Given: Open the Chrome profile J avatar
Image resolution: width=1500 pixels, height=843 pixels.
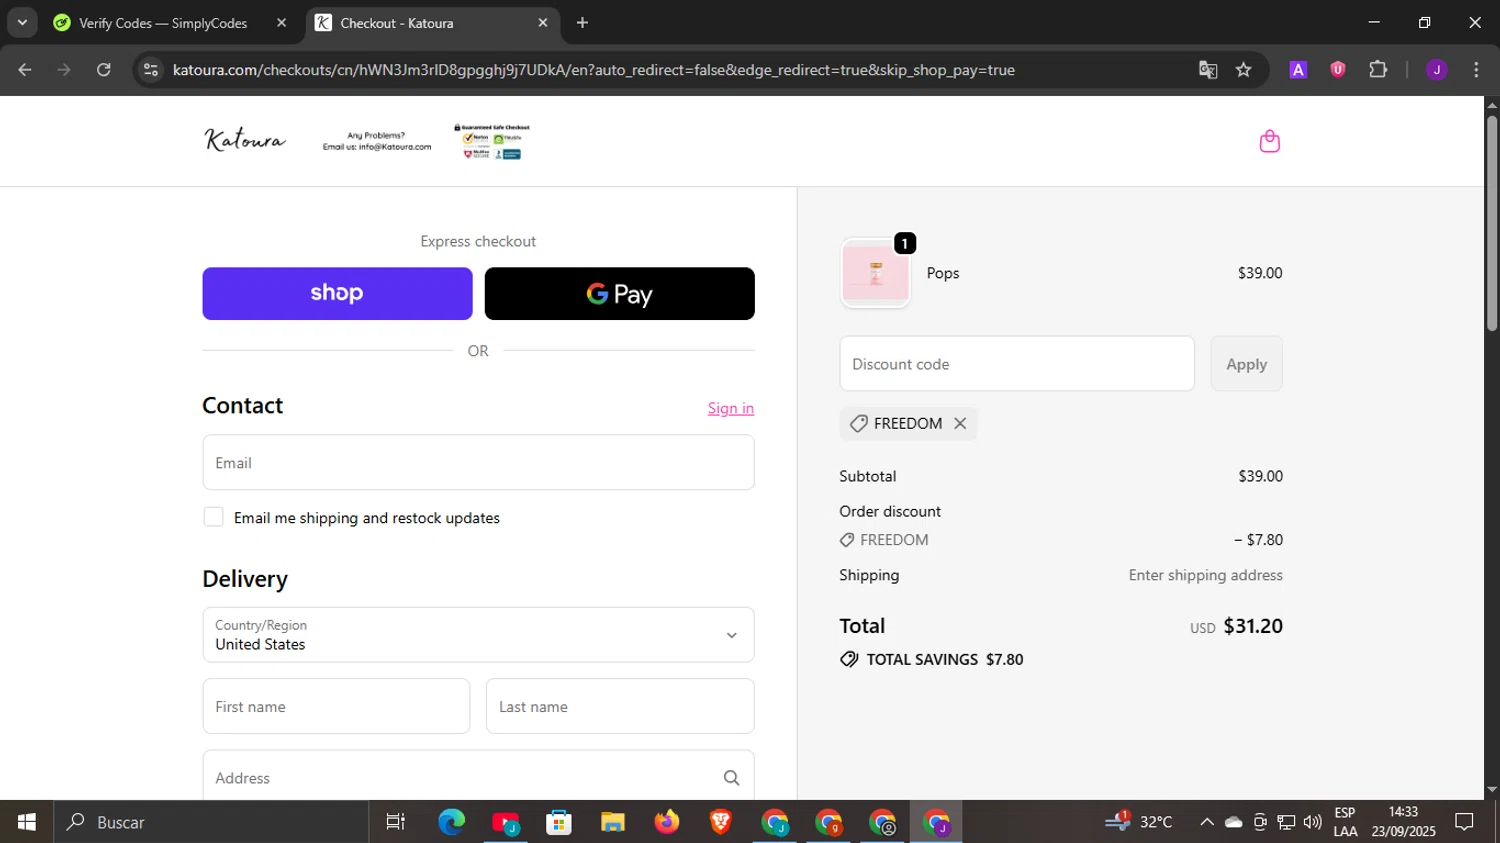Looking at the screenshot, I should (1437, 70).
